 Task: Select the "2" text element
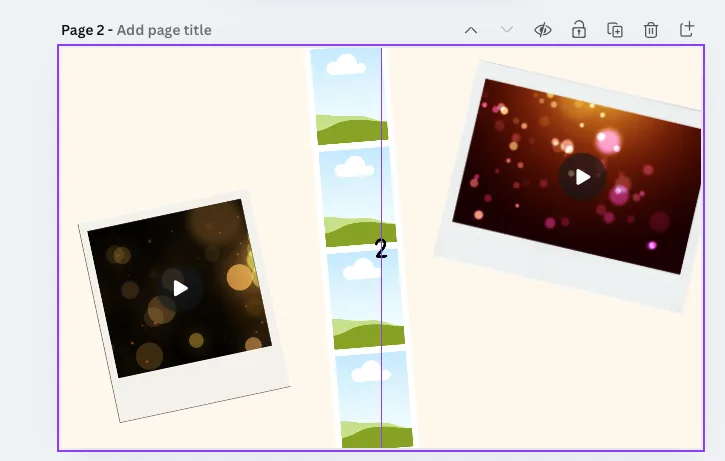(x=381, y=249)
